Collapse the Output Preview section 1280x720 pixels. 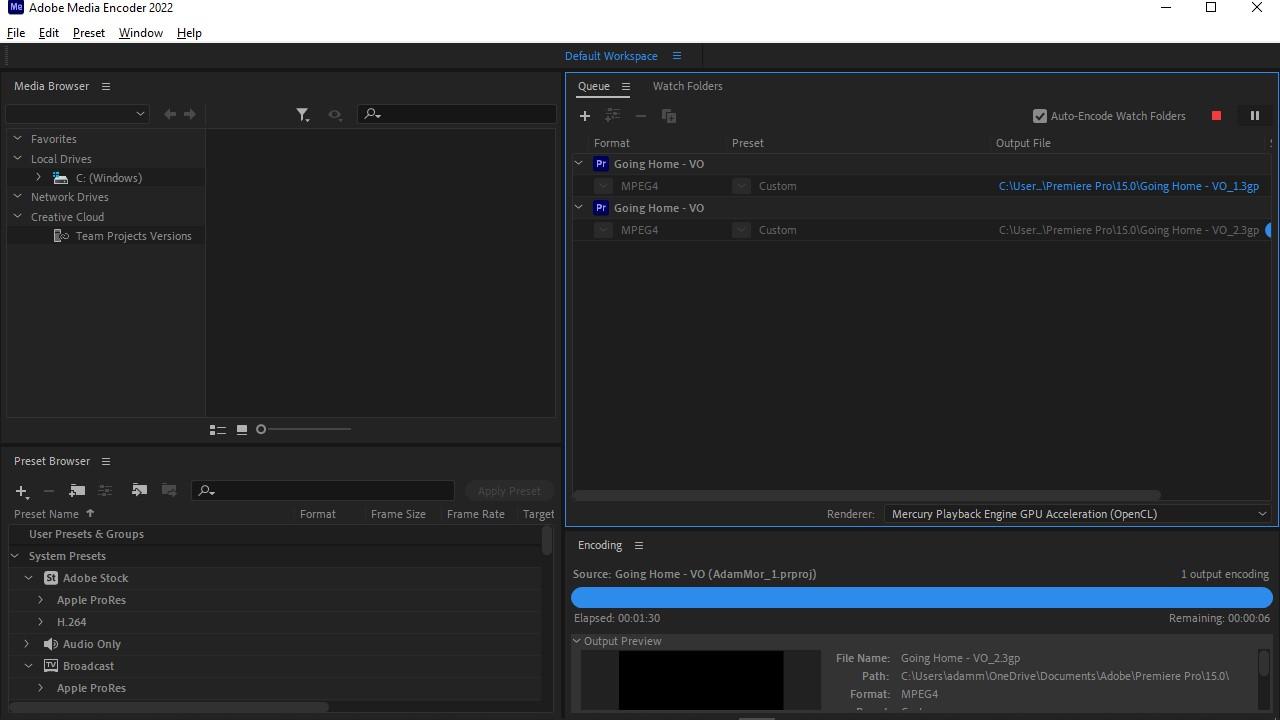pyautogui.click(x=577, y=641)
